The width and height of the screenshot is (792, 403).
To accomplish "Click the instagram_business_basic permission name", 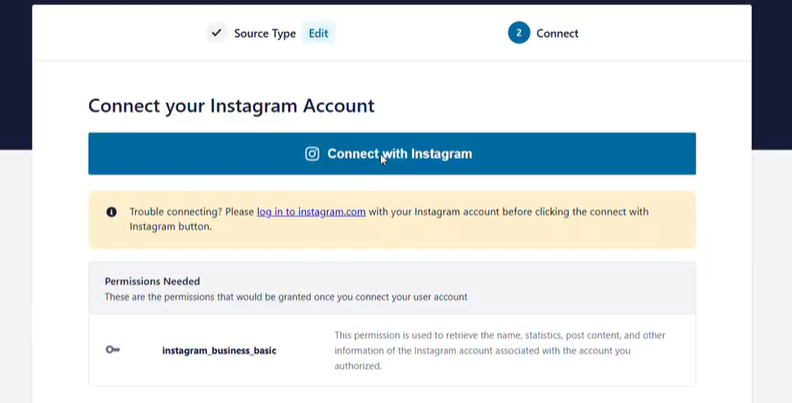I will 219,351.
